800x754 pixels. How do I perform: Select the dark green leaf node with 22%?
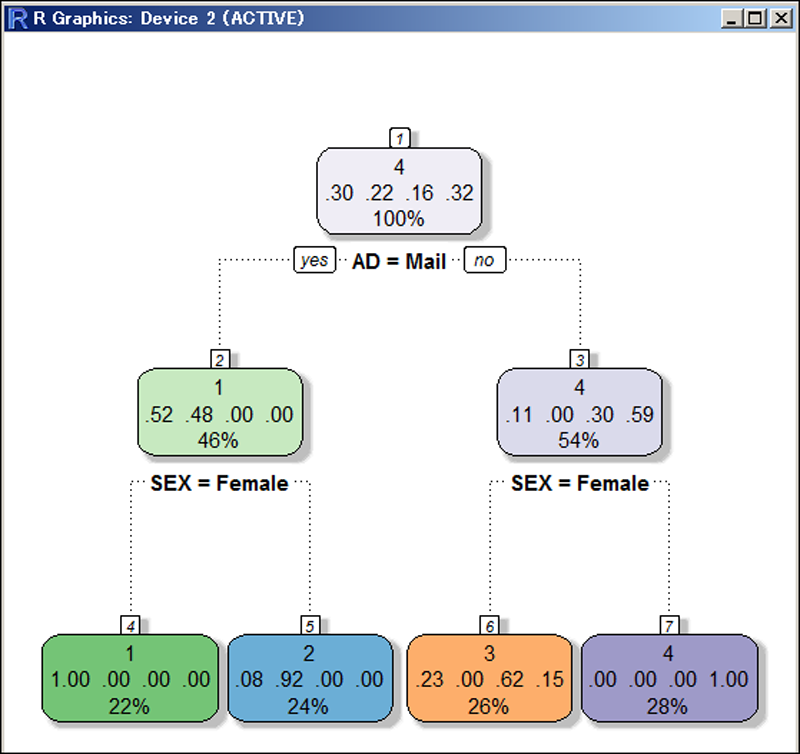(130, 679)
